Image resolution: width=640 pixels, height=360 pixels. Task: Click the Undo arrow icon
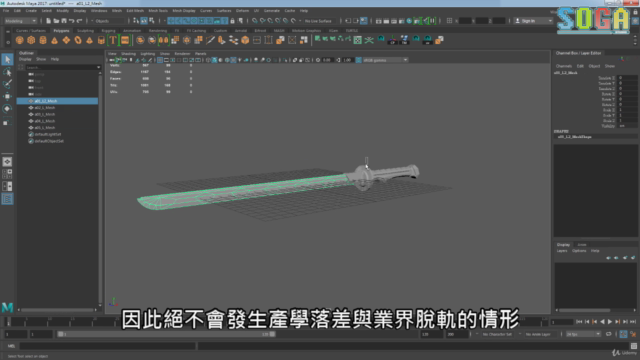click(x=72, y=21)
